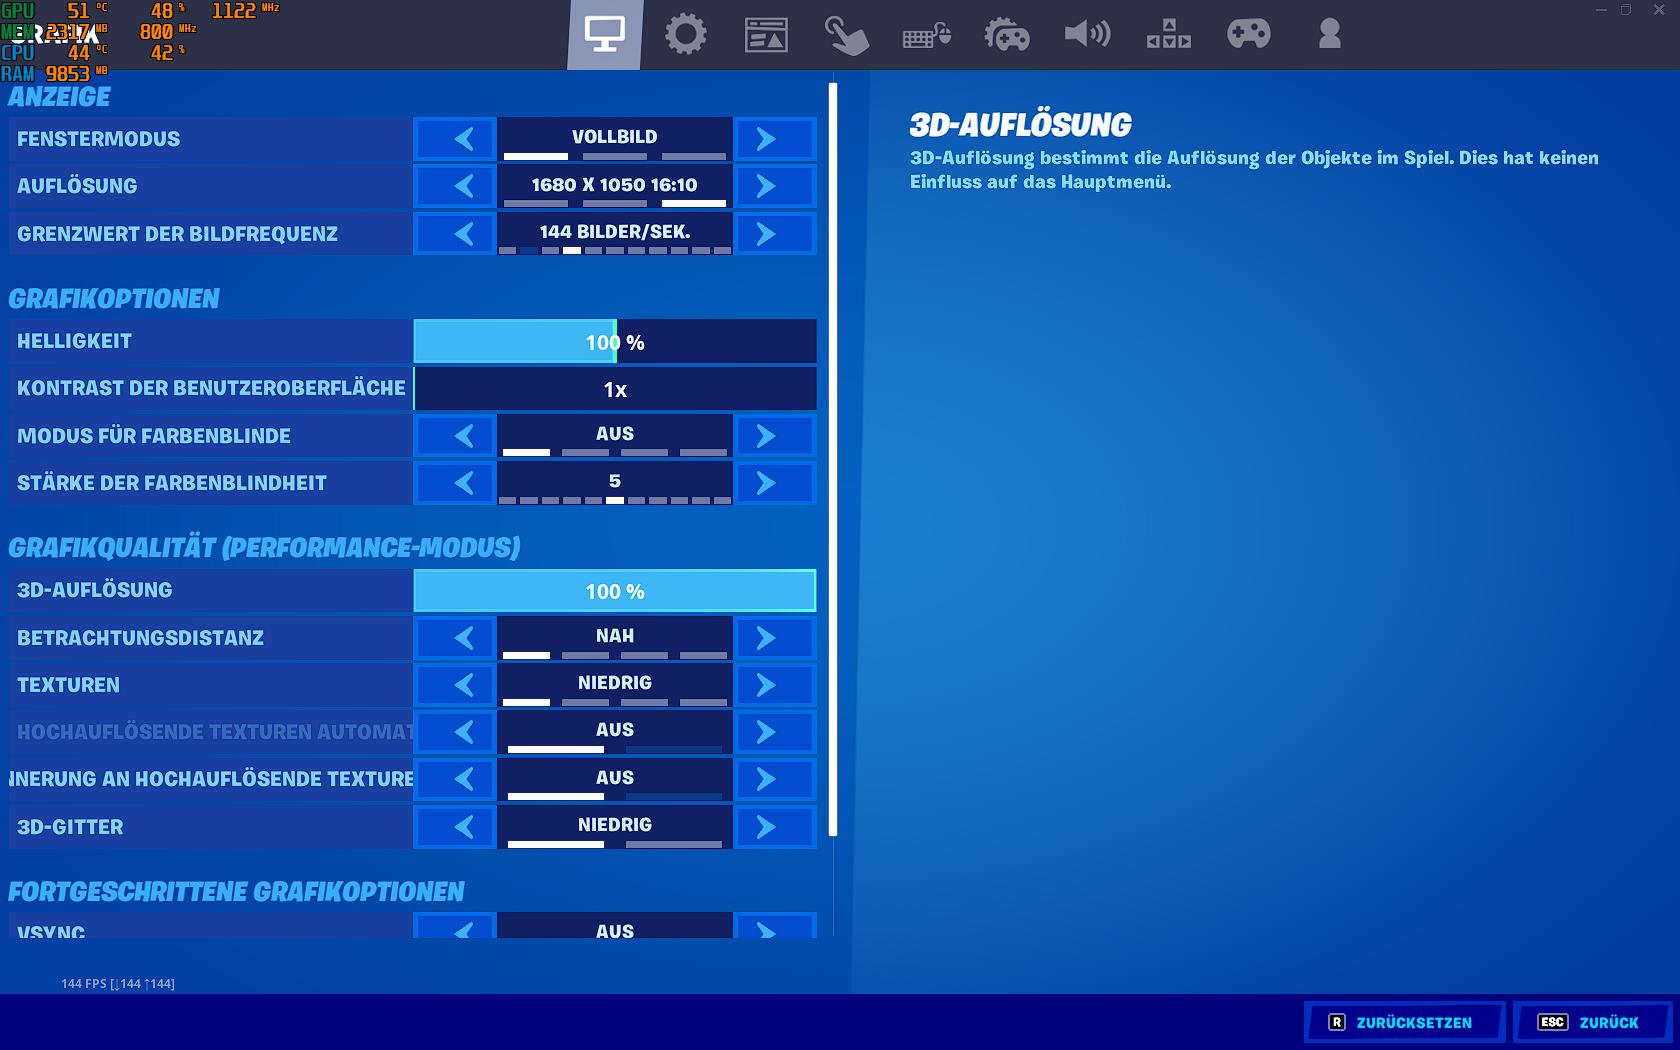Open the video display settings tab
The width and height of the screenshot is (1680, 1050).
[605, 34]
